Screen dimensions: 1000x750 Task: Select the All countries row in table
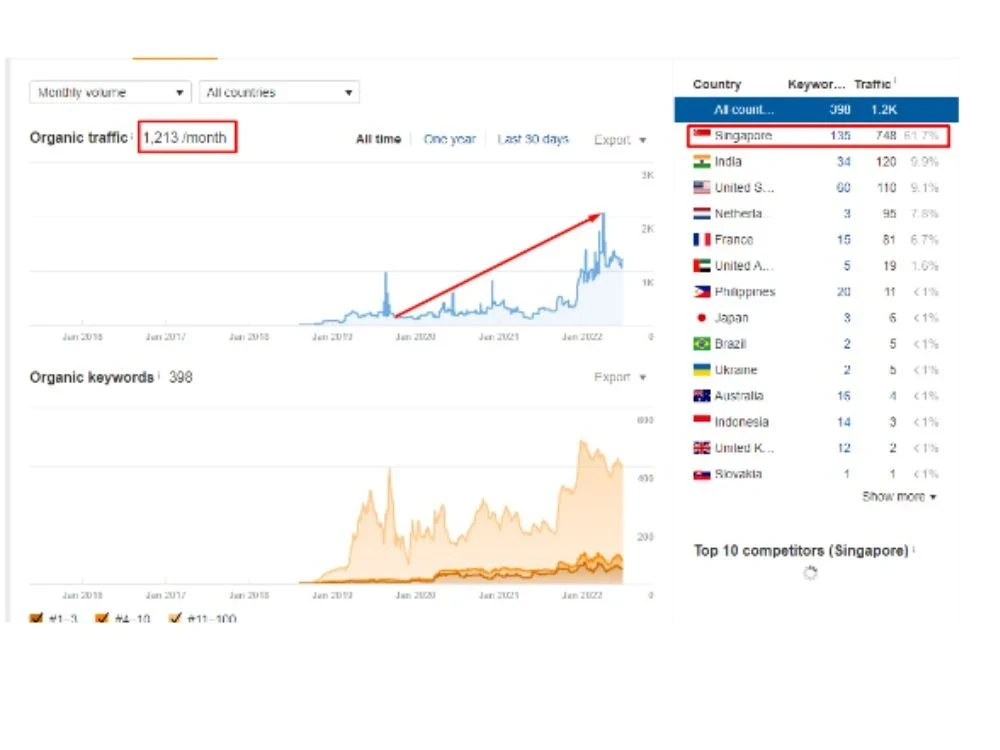pos(816,110)
